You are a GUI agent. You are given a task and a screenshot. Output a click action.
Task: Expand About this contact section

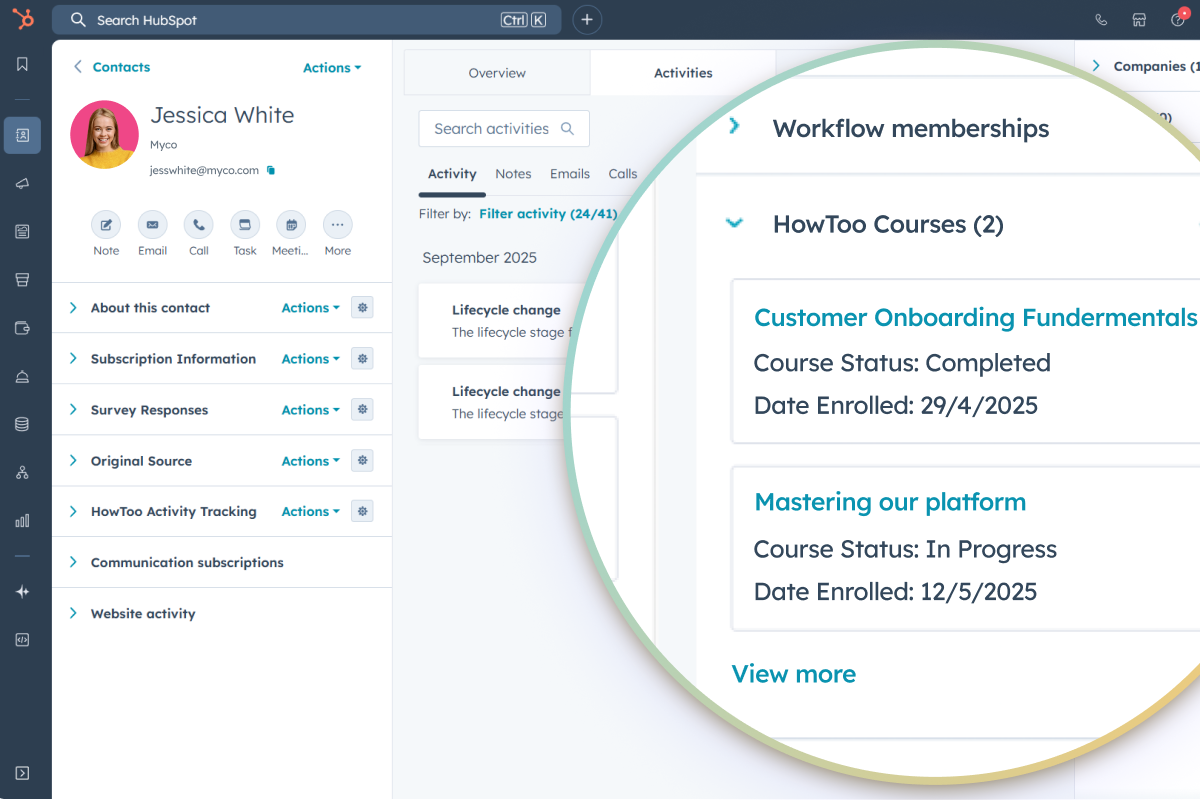tap(73, 308)
